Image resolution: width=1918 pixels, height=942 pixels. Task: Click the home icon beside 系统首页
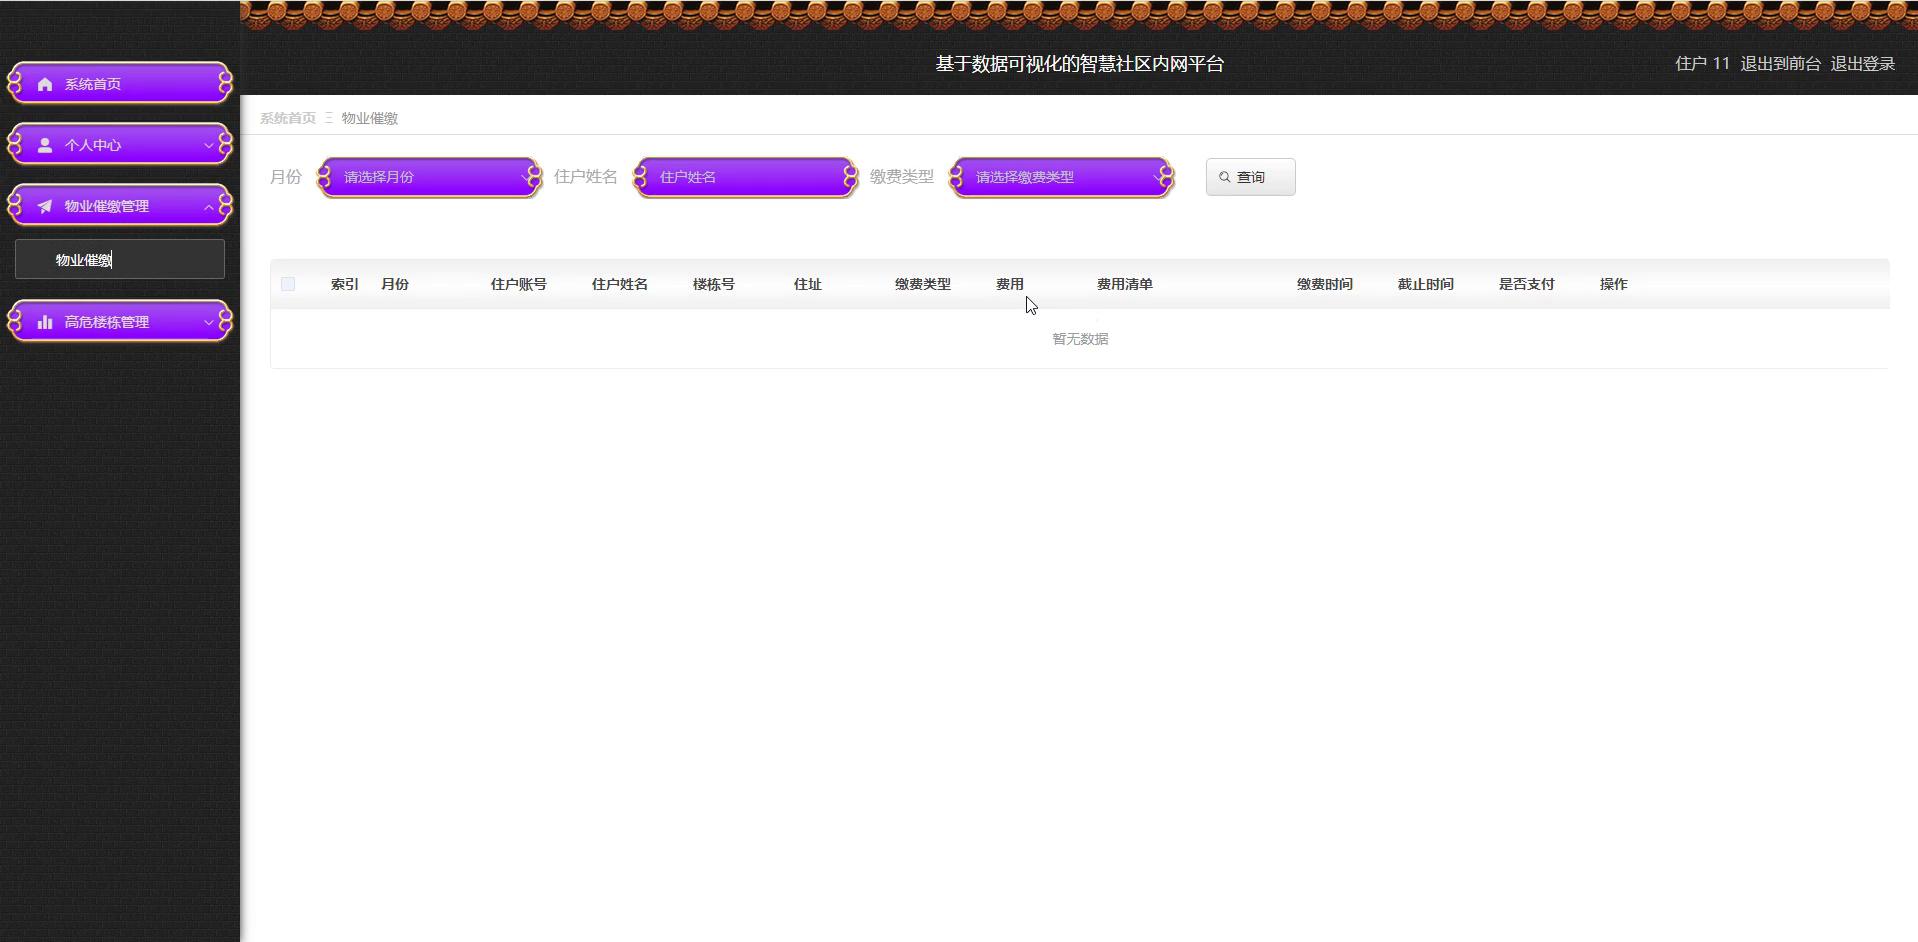point(45,84)
